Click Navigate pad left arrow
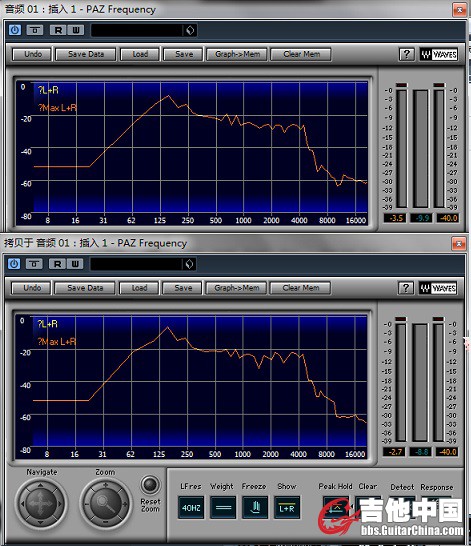 tap(22, 504)
